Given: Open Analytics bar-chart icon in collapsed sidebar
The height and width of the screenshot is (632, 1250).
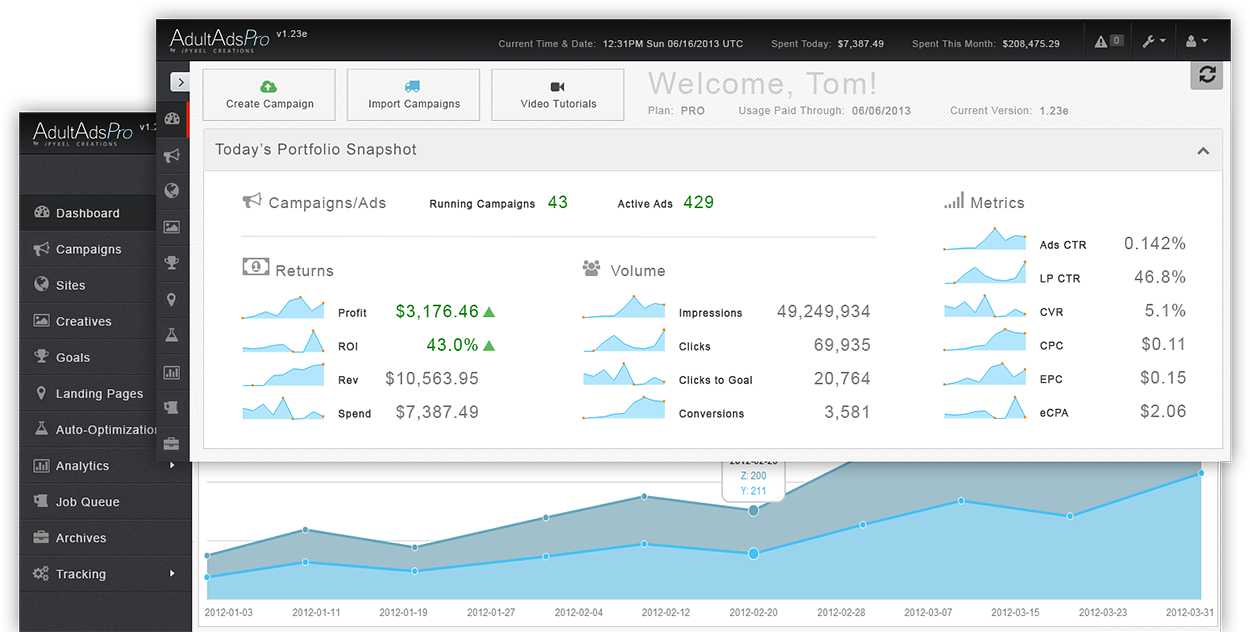Looking at the screenshot, I should coord(172,372).
